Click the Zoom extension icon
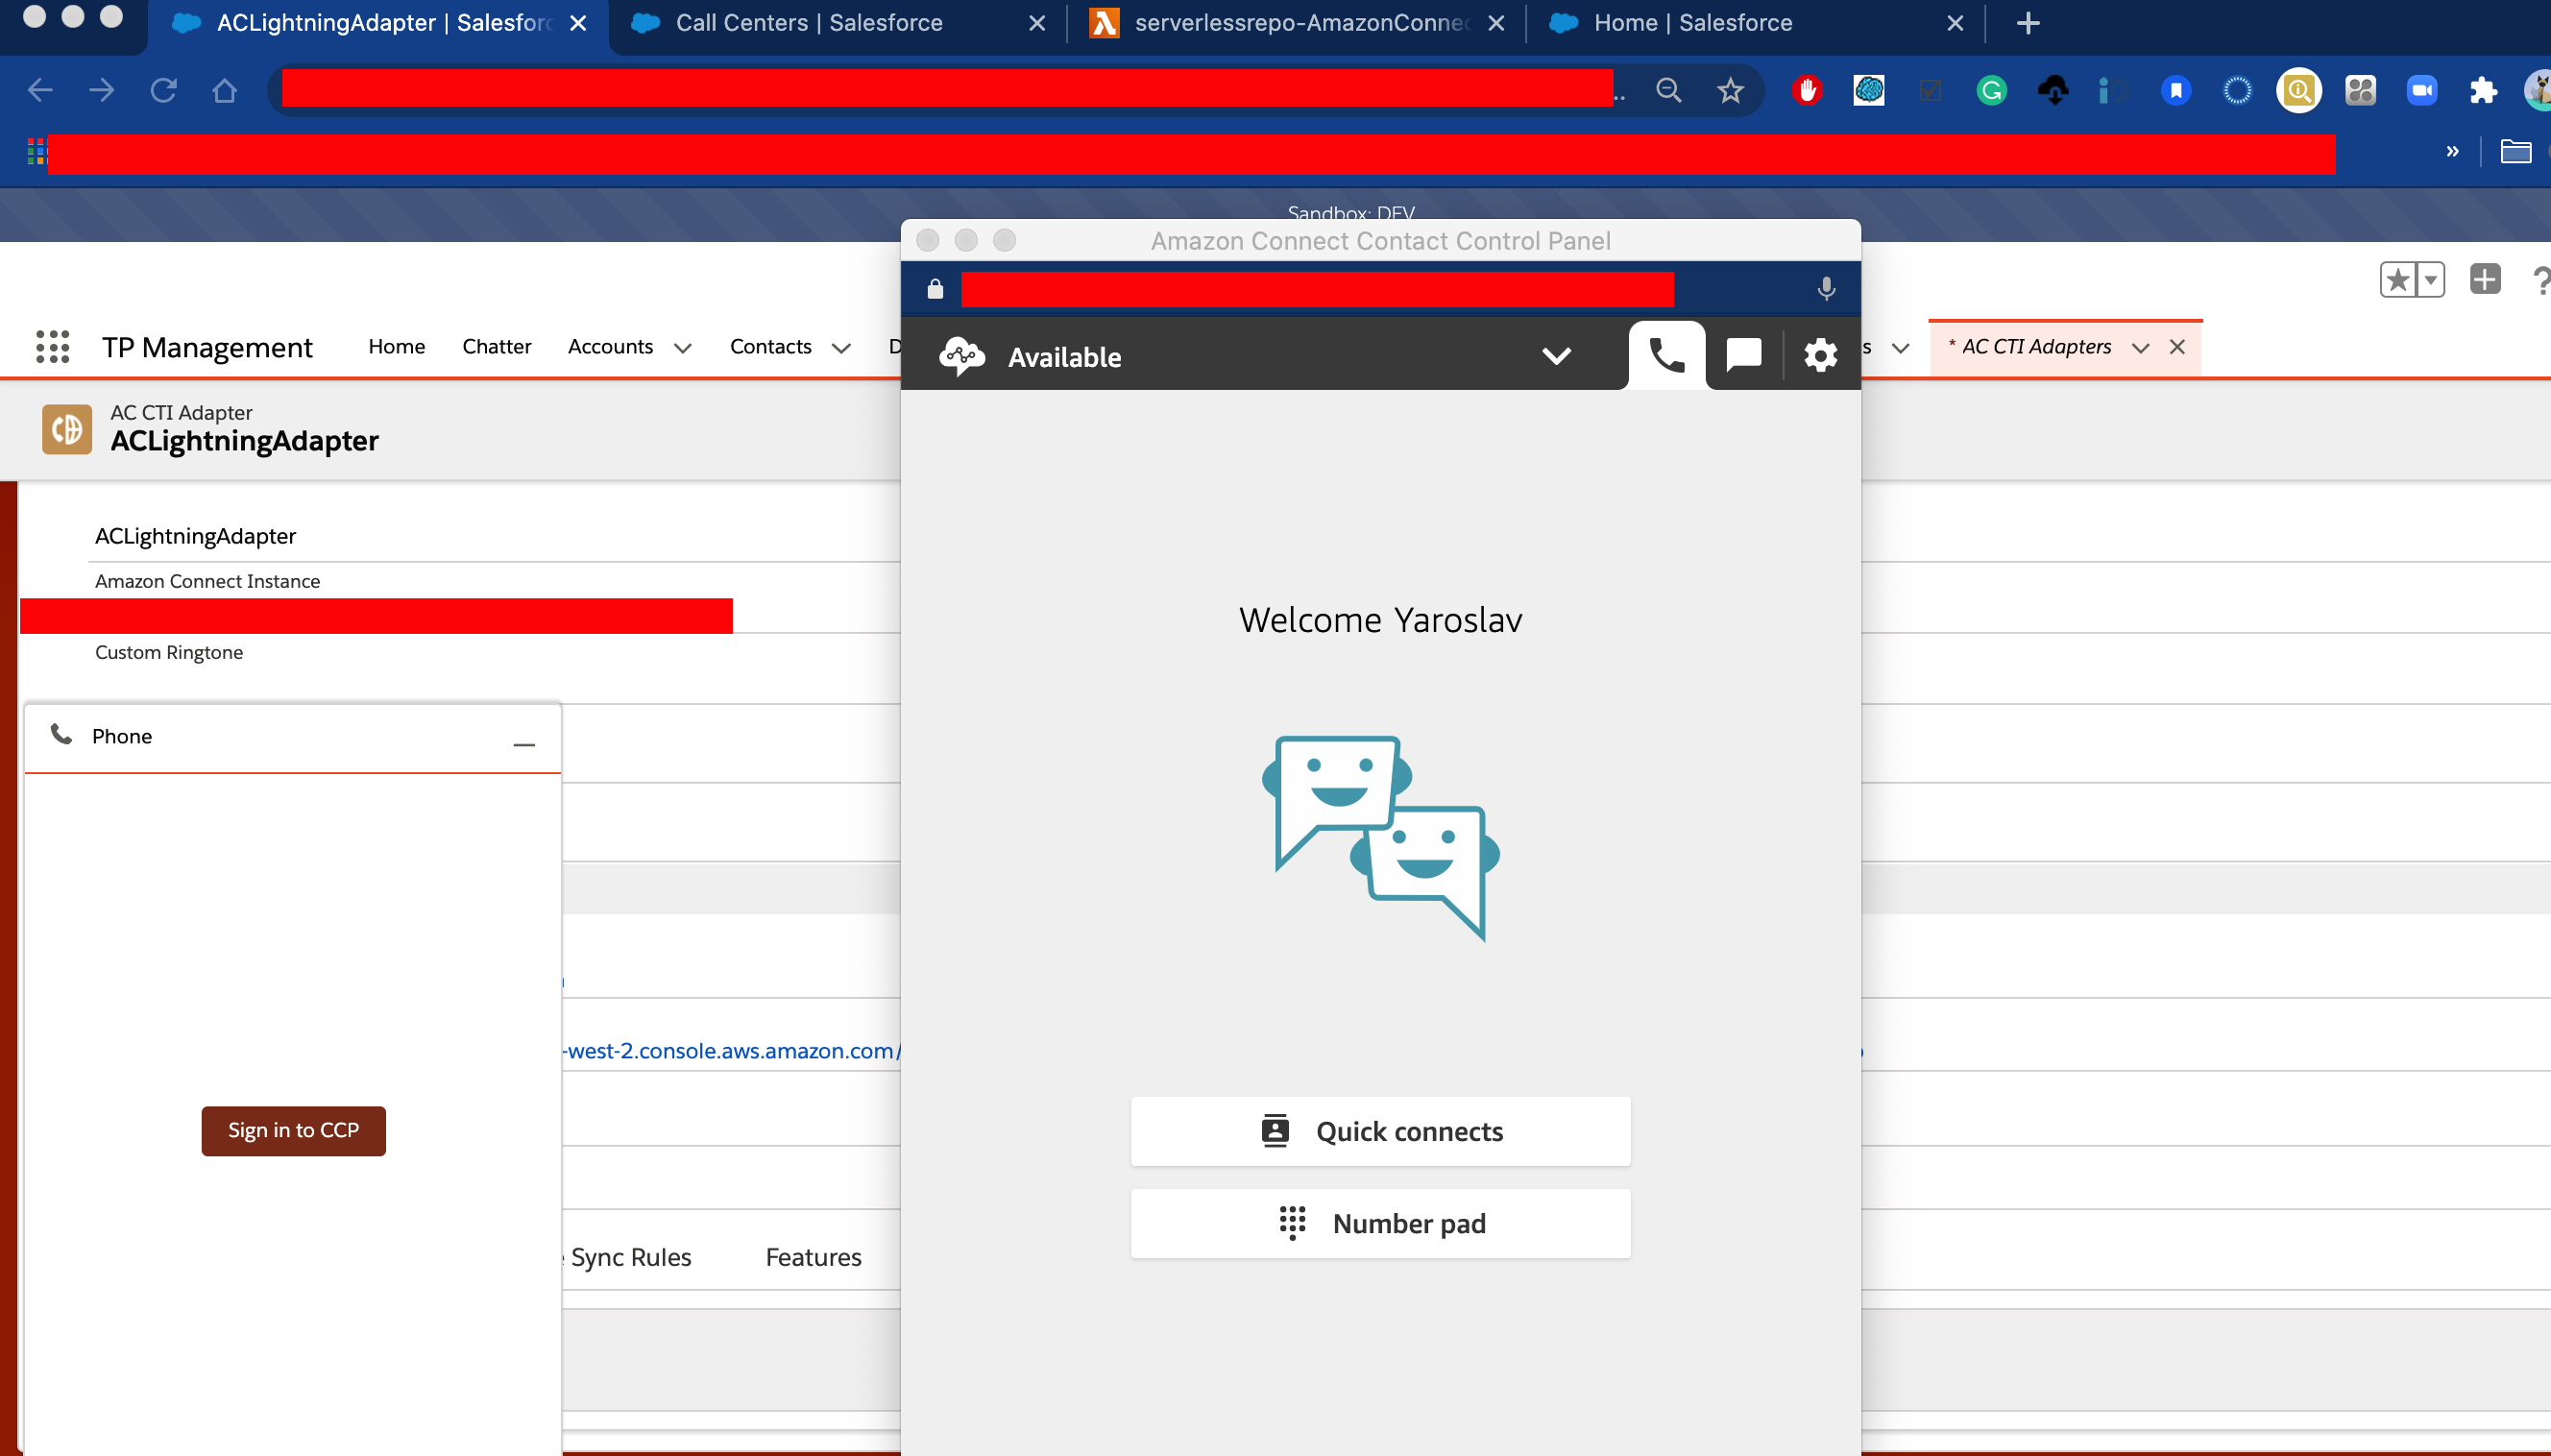2551x1456 pixels. (2421, 91)
